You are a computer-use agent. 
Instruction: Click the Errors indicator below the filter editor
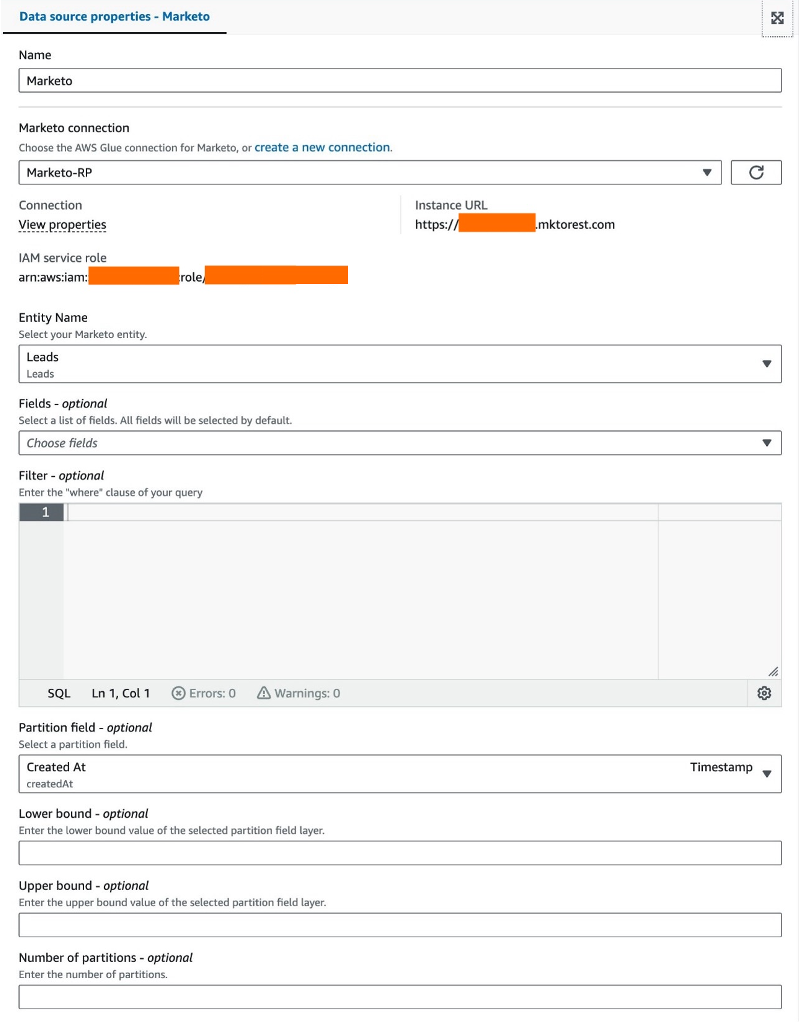(201, 692)
